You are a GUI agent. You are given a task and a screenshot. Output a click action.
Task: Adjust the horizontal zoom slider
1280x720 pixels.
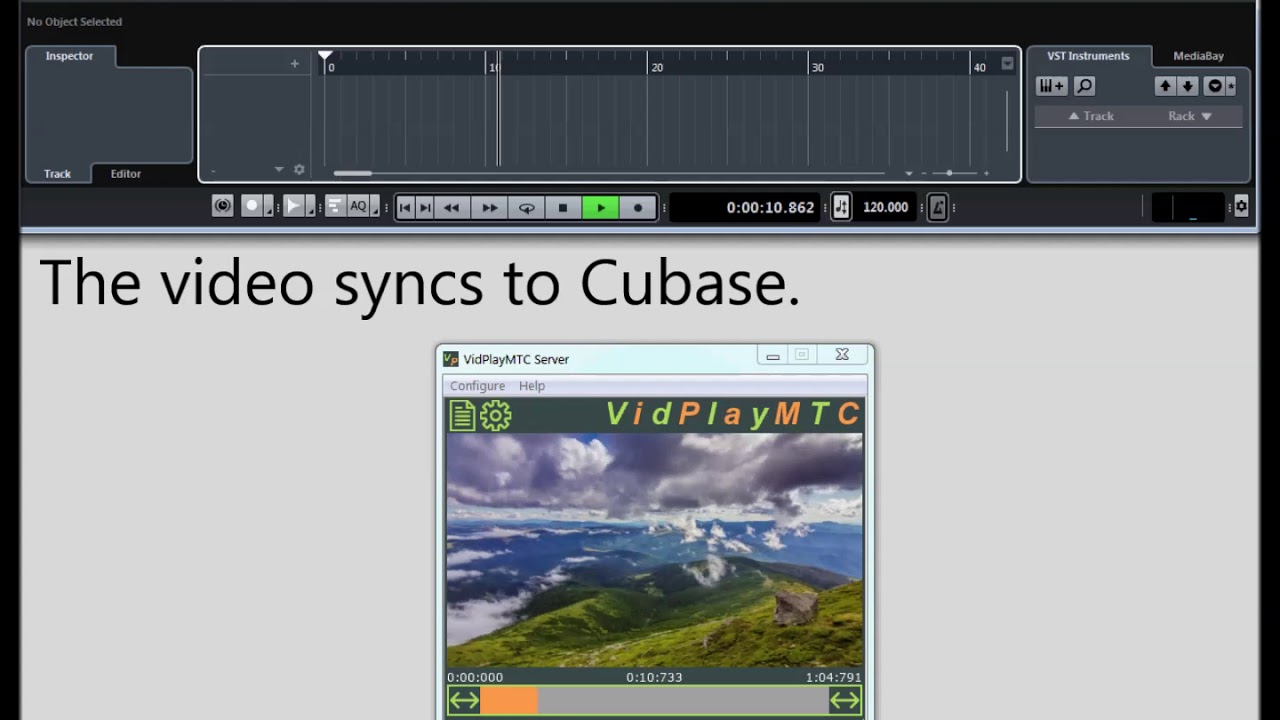pos(948,173)
